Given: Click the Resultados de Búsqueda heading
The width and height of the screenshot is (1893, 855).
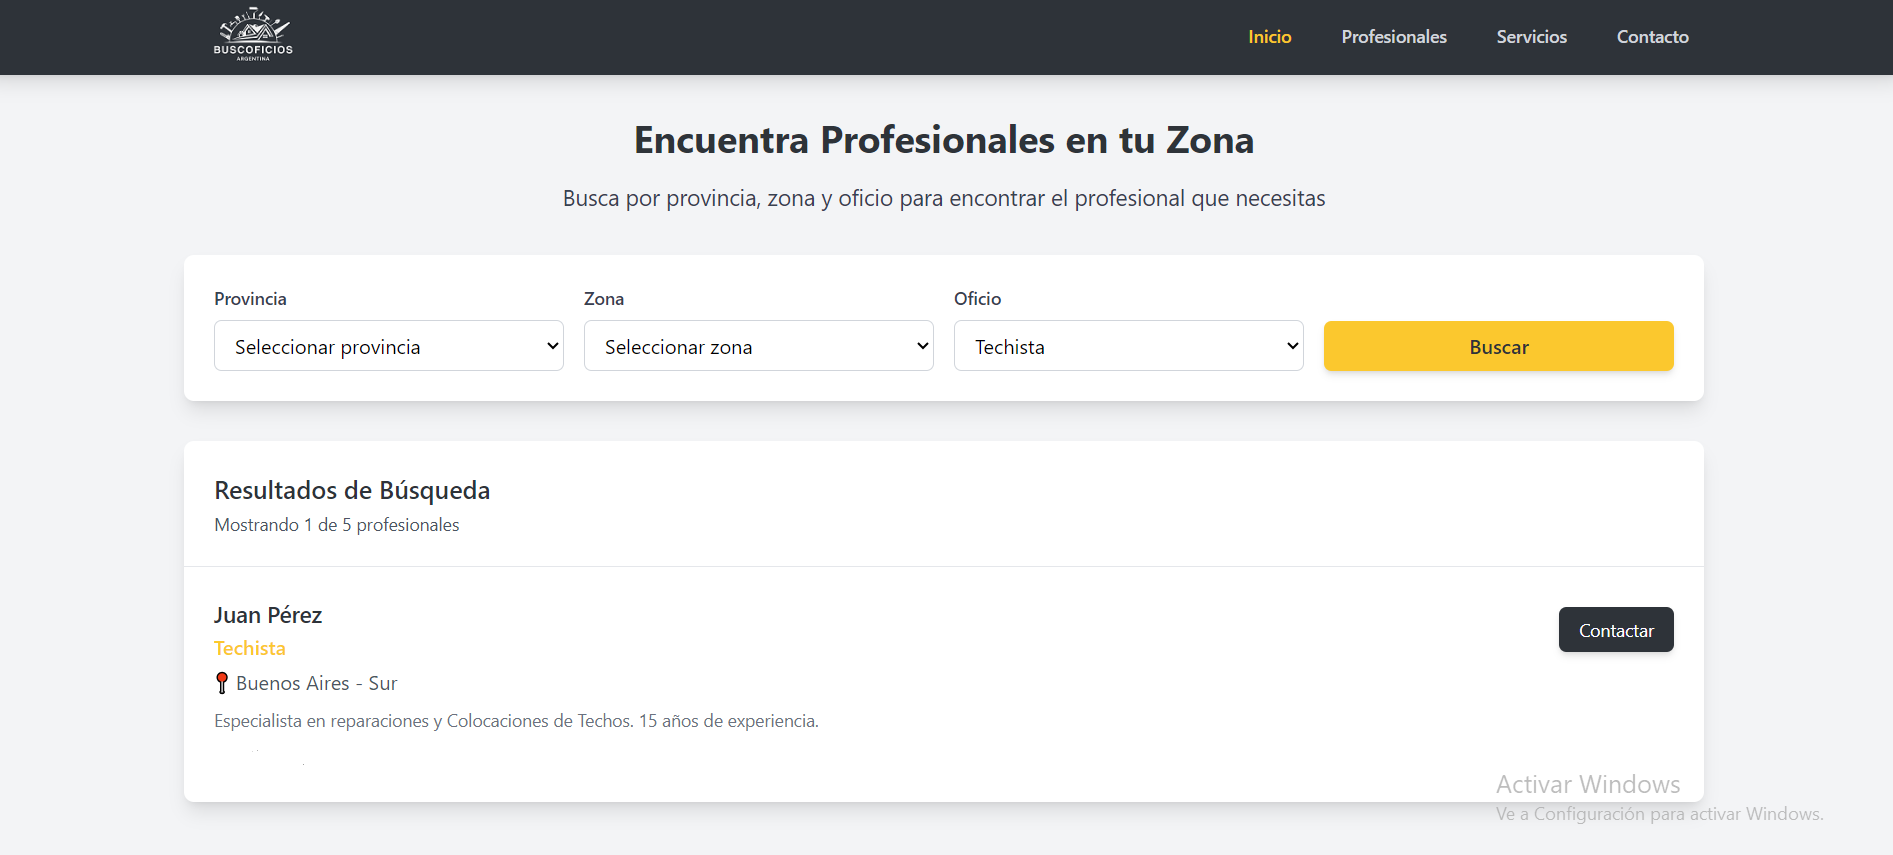Looking at the screenshot, I should (x=352, y=490).
